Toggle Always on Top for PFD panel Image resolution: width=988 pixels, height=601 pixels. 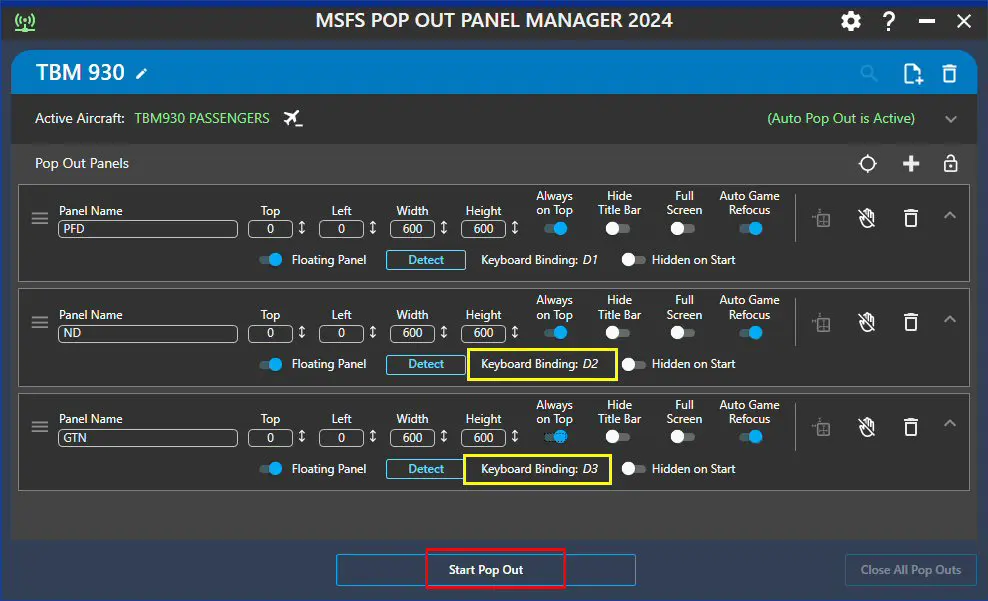tap(556, 229)
